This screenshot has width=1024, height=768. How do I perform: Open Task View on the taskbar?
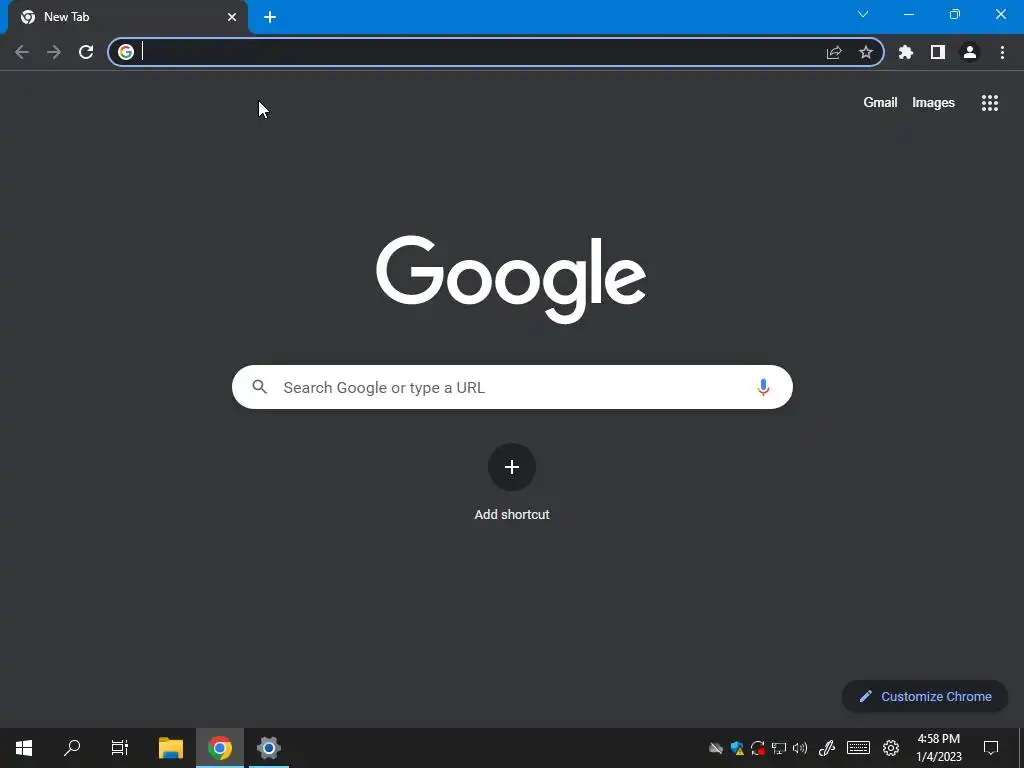point(120,748)
